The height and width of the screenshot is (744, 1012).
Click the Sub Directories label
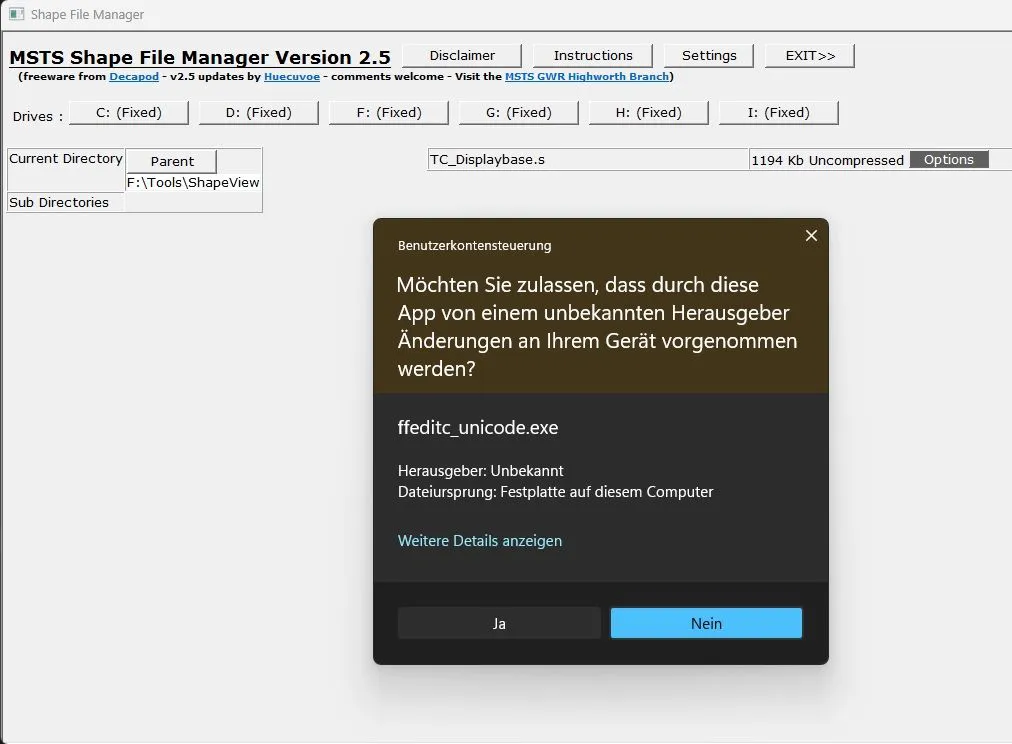pos(59,203)
